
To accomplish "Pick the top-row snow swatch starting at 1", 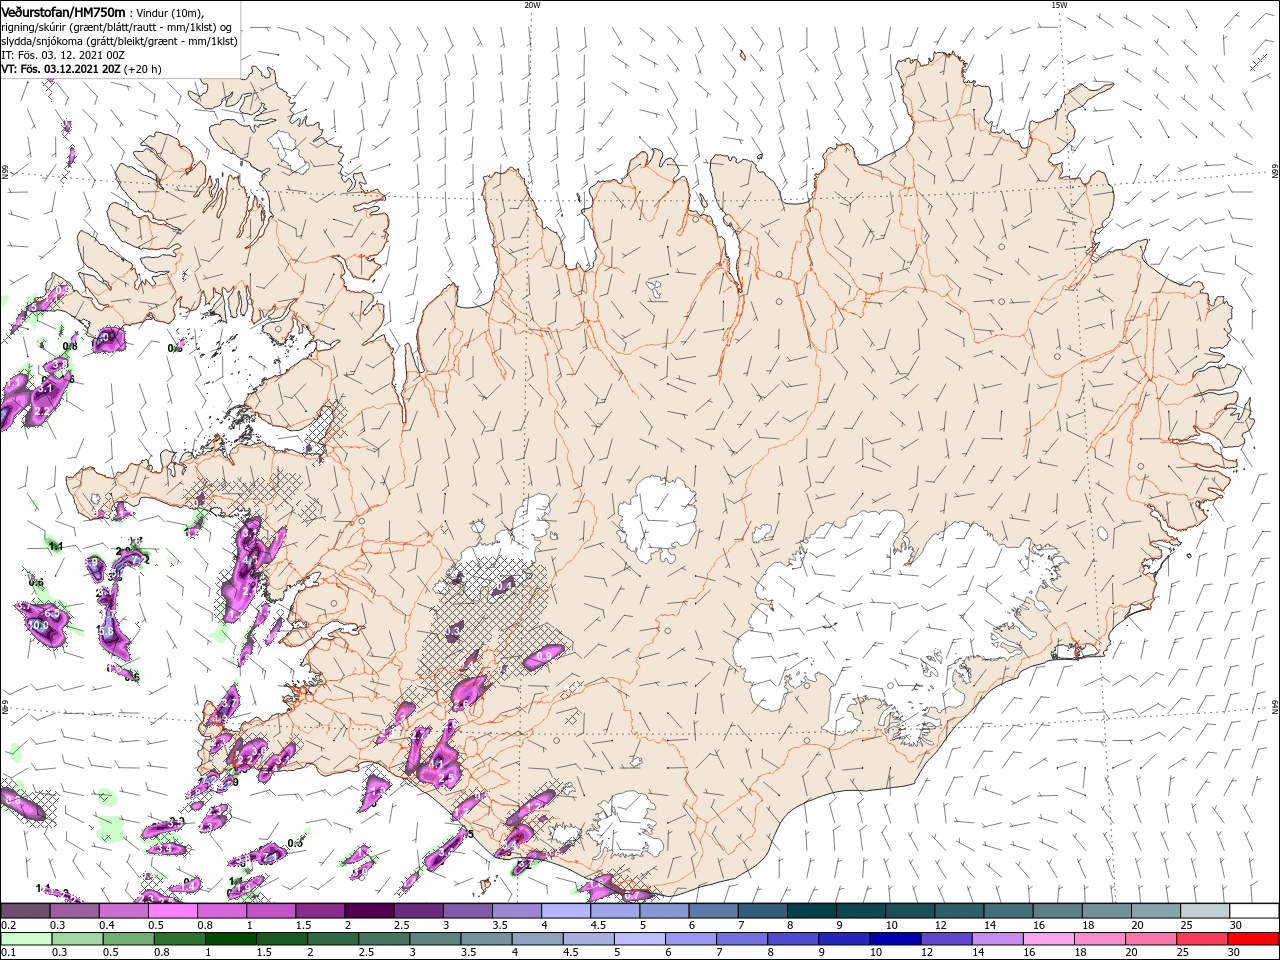I will [270, 911].
